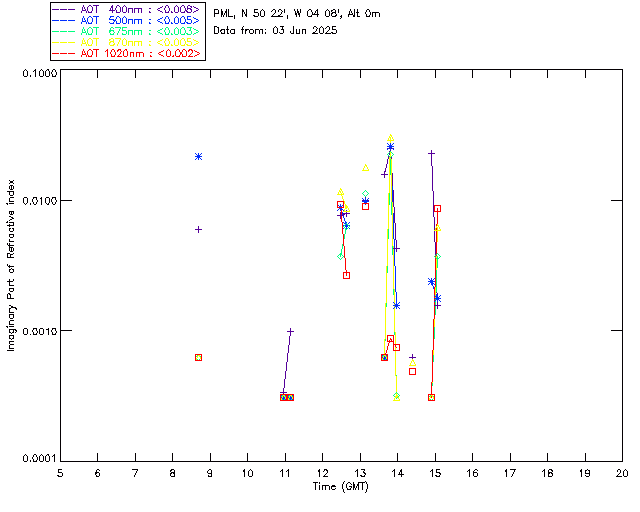Click the AOT 870nm legend entry
Viewport: 640px width, 512px height.
[127, 42]
